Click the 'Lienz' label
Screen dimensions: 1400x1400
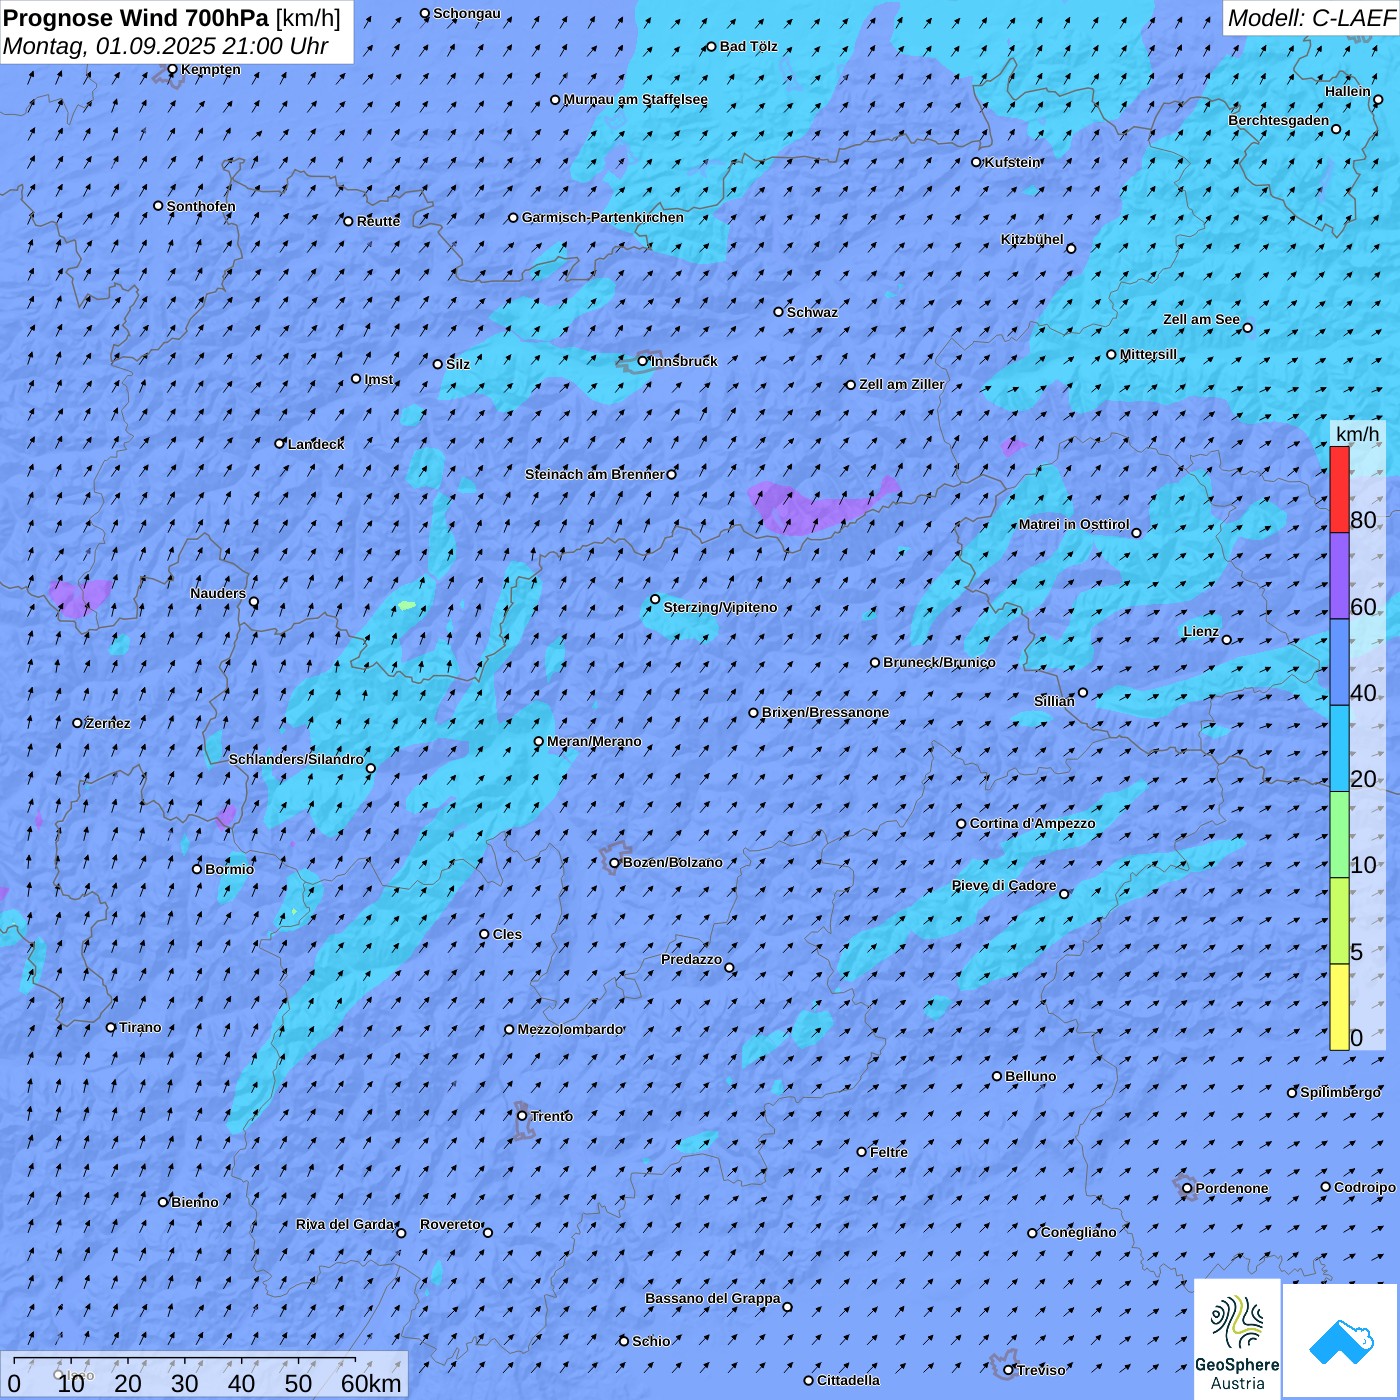(1201, 631)
